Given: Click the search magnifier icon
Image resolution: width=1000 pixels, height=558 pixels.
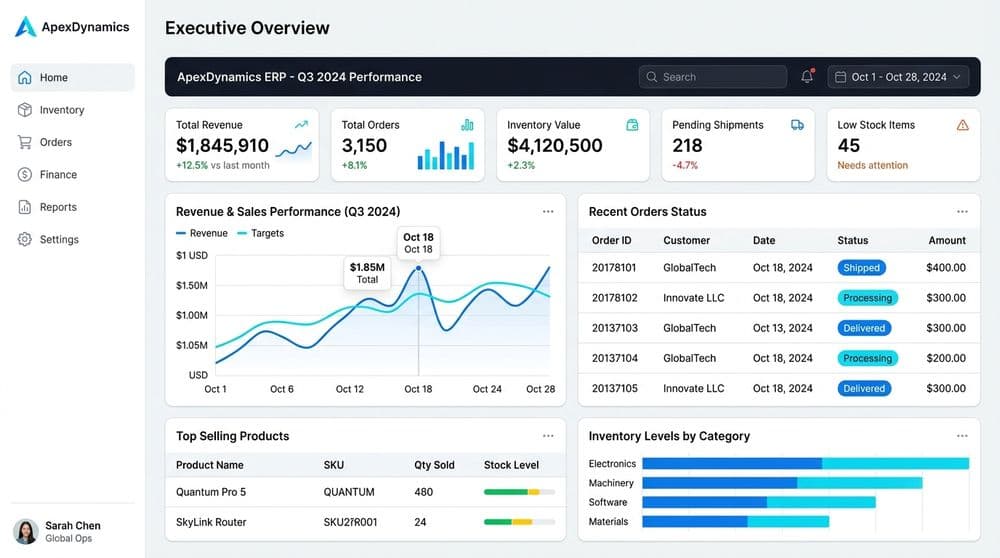Looking at the screenshot, I should coord(652,77).
